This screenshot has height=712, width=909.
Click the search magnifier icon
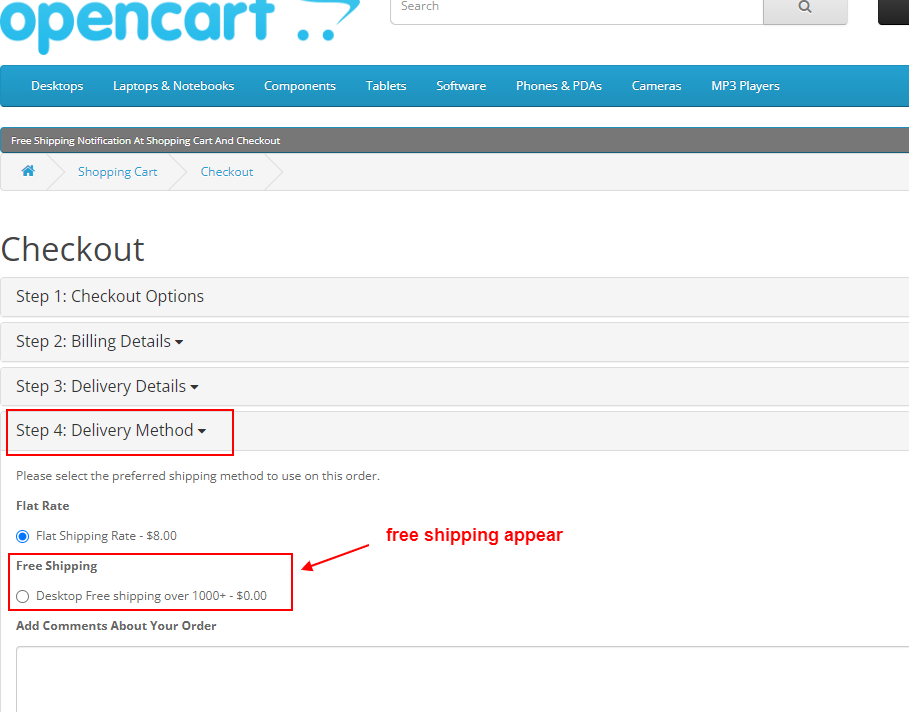coord(805,7)
